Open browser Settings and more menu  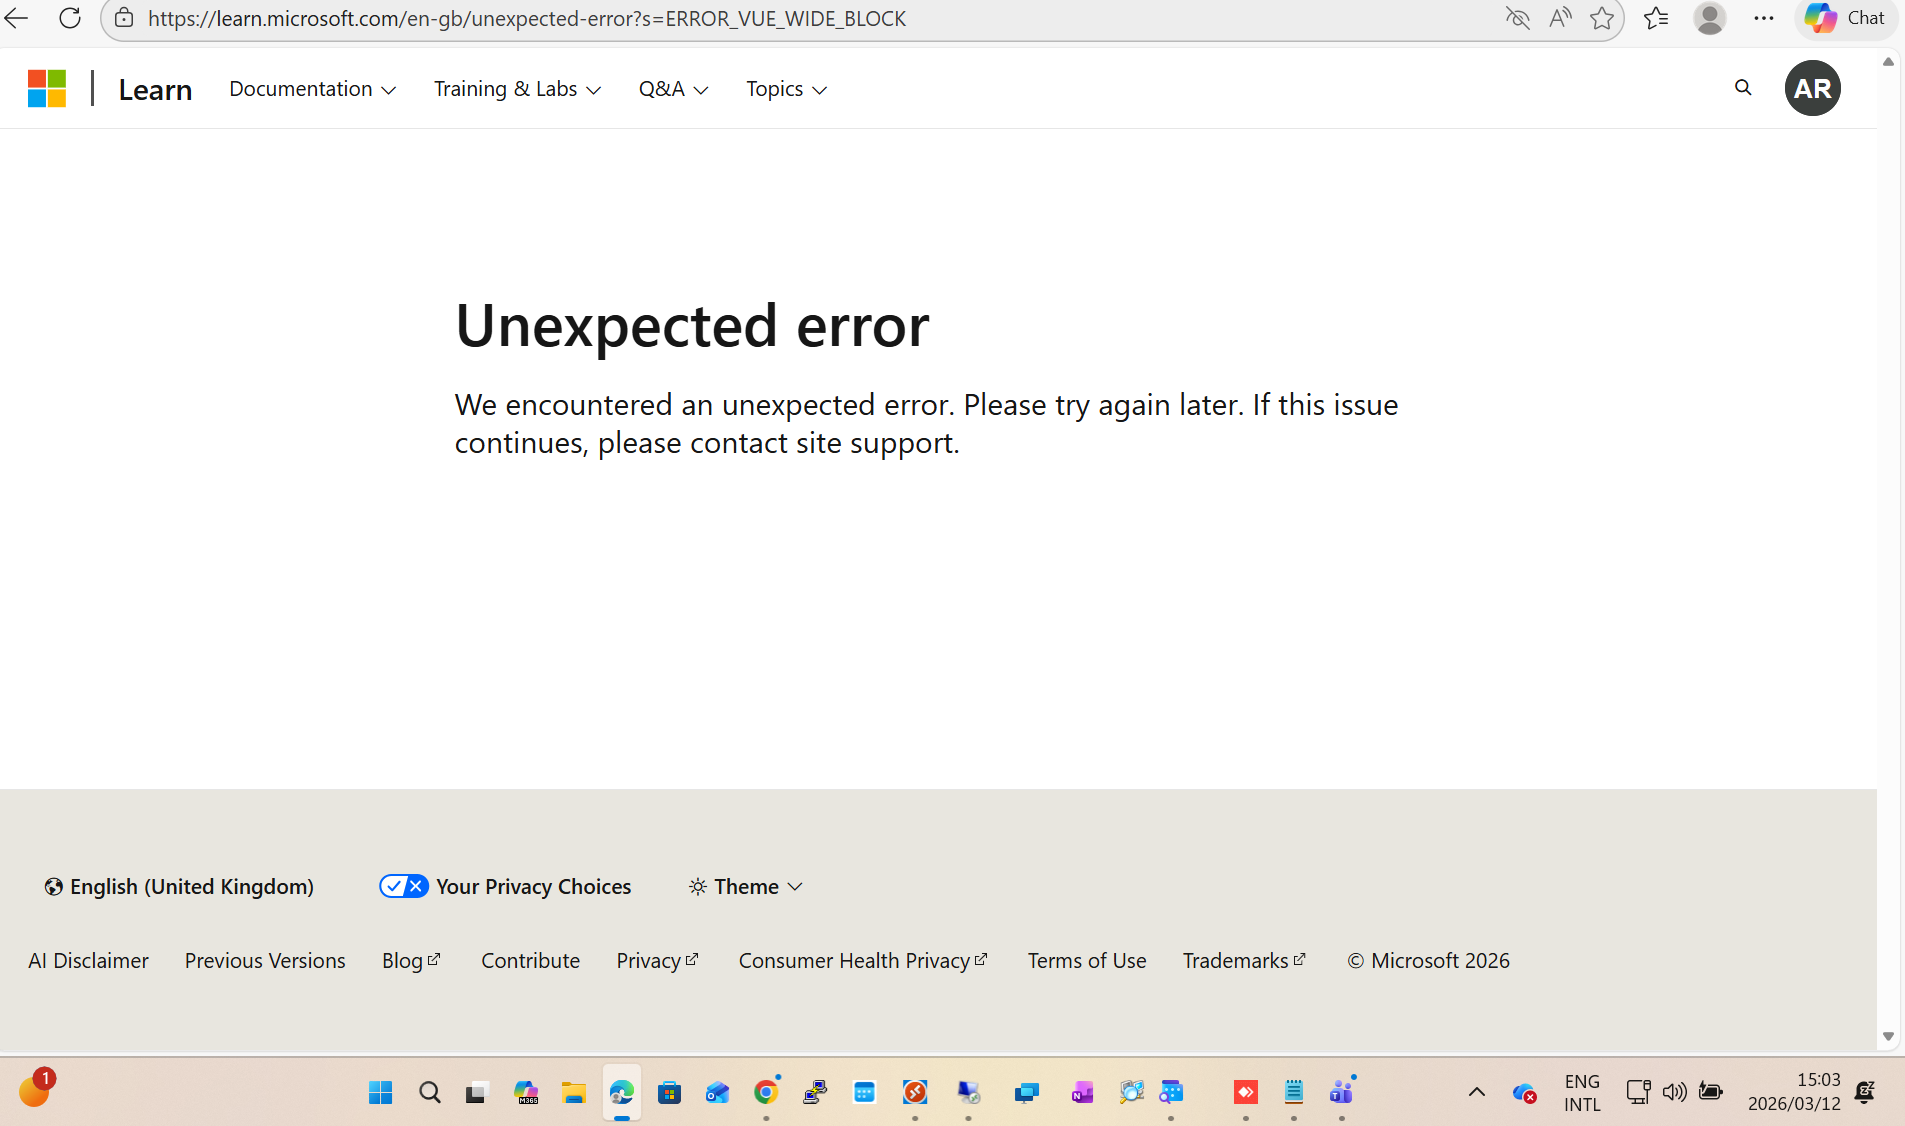coord(1764,18)
